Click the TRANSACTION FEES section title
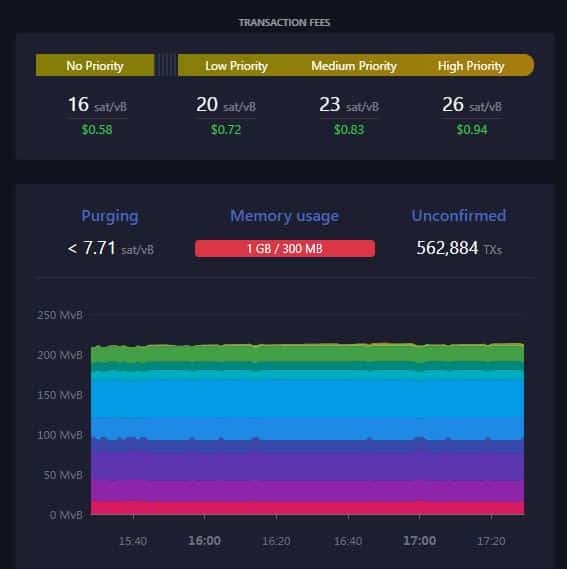 coord(285,22)
